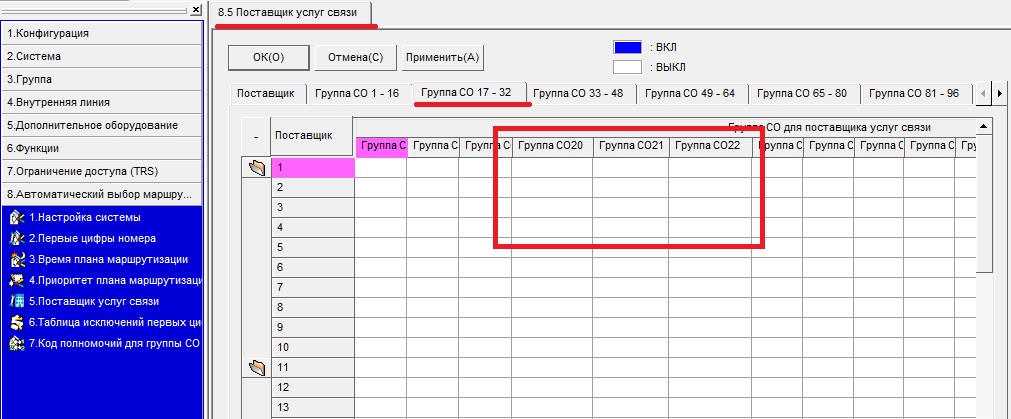Toggle Группа СО20 cell for supplier 1
The height and width of the screenshot is (419, 1011).
coord(552,168)
